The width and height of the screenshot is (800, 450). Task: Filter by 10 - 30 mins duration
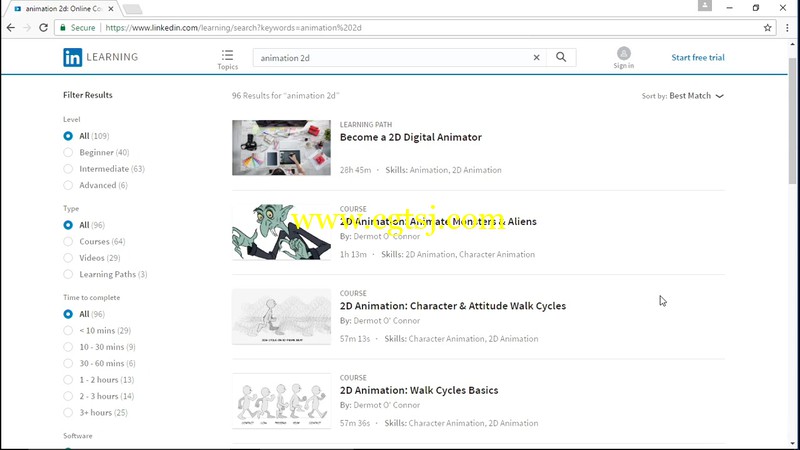click(68, 347)
